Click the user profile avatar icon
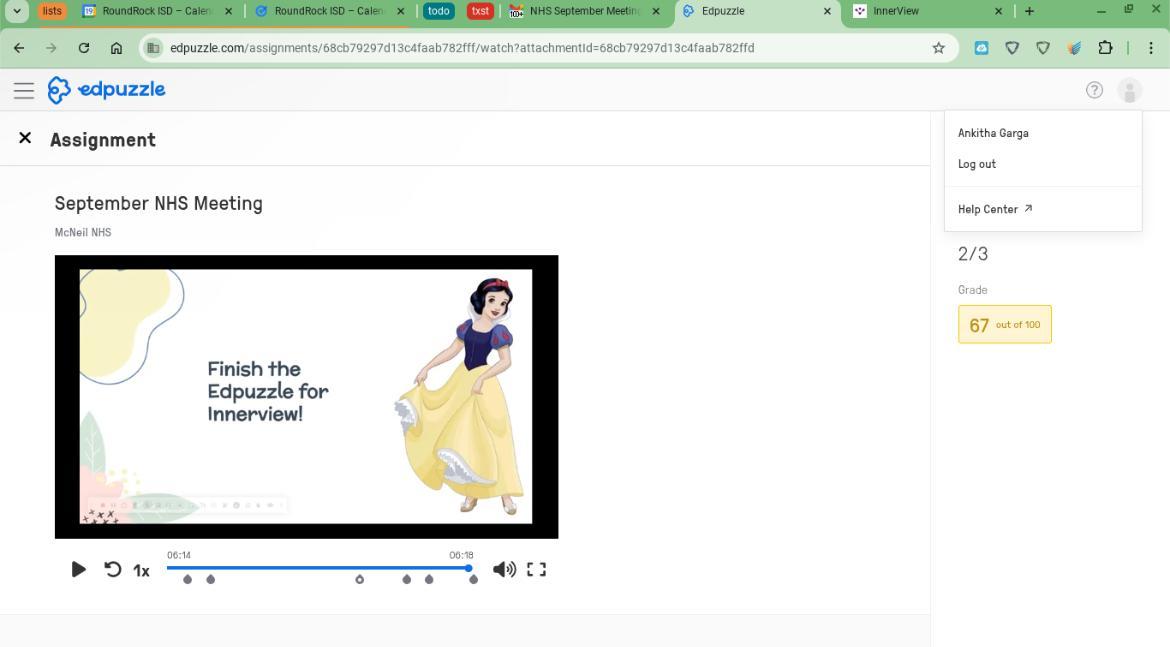The width and height of the screenshot is (1170, 647). click(1130, 91)
